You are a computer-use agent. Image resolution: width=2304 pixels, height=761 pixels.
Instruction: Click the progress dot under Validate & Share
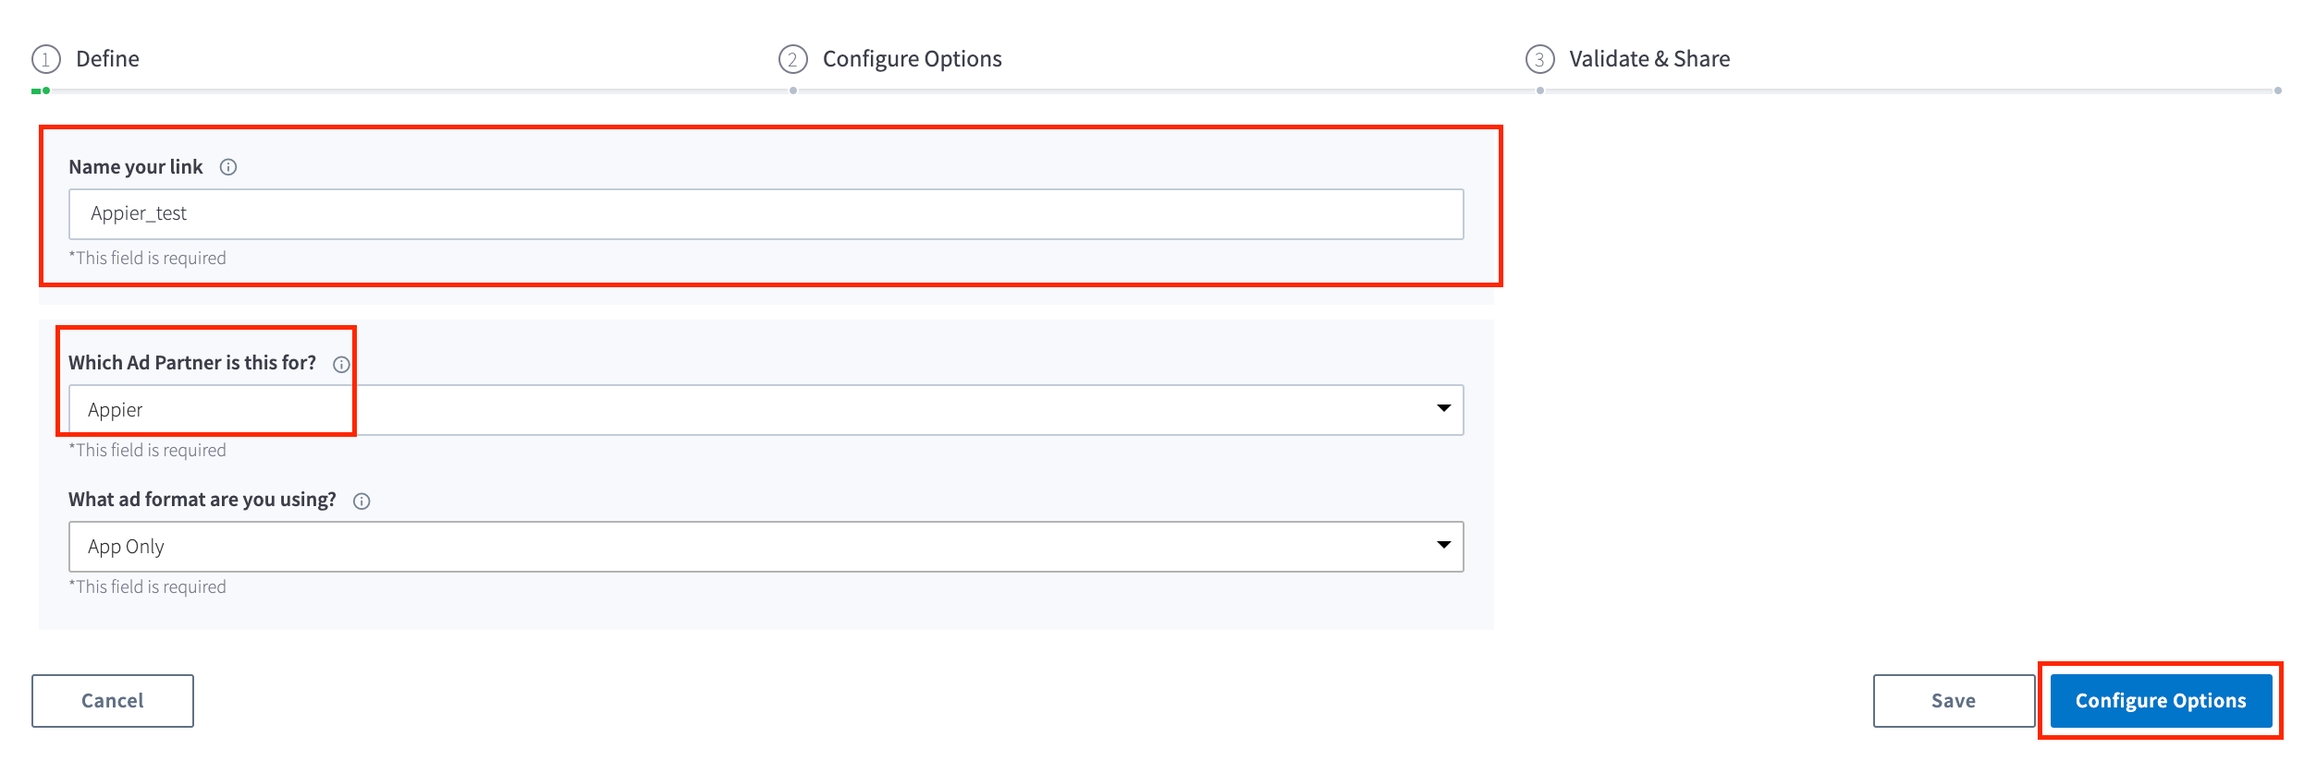click(1540, 91)
